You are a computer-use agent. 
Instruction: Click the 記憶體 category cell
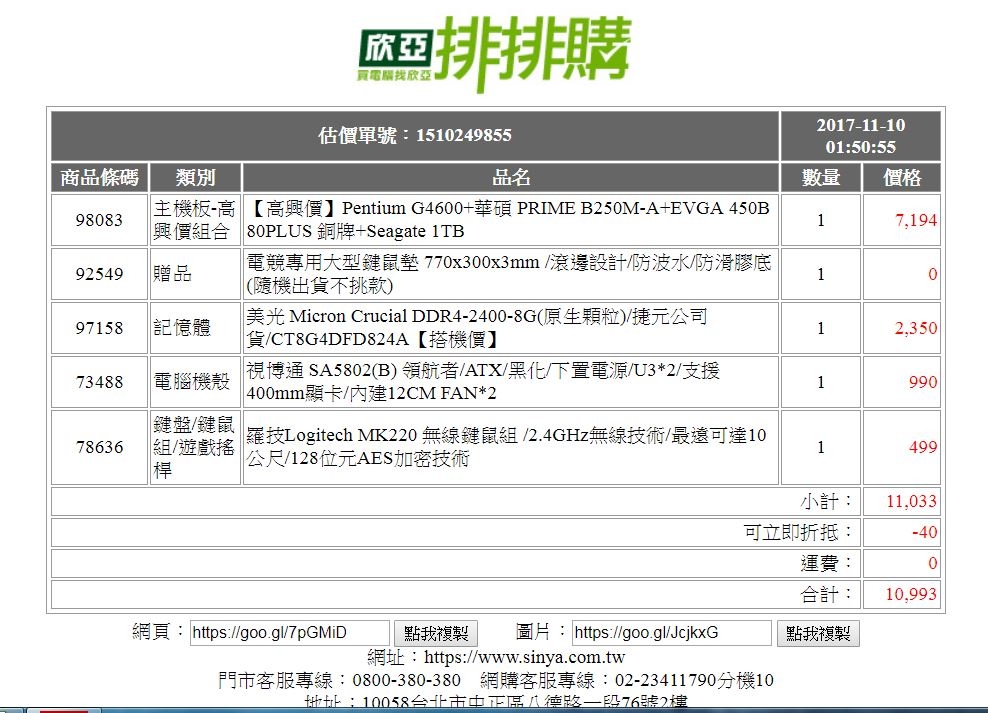195,328
